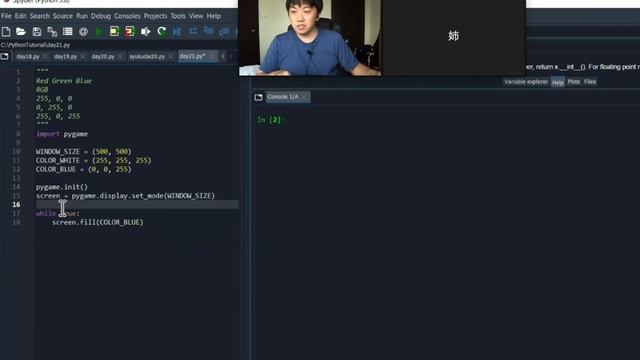The image size is (640, 360).
Task: Switch to the day19.py editor tab
Action: click(65, 56)
